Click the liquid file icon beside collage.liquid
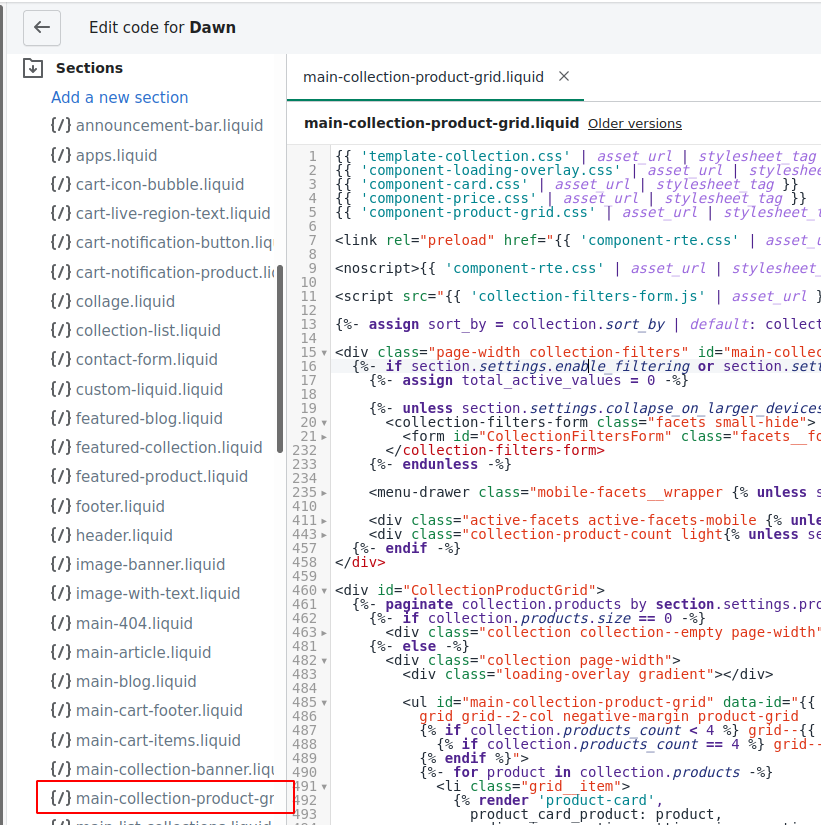 coord(61,301)
